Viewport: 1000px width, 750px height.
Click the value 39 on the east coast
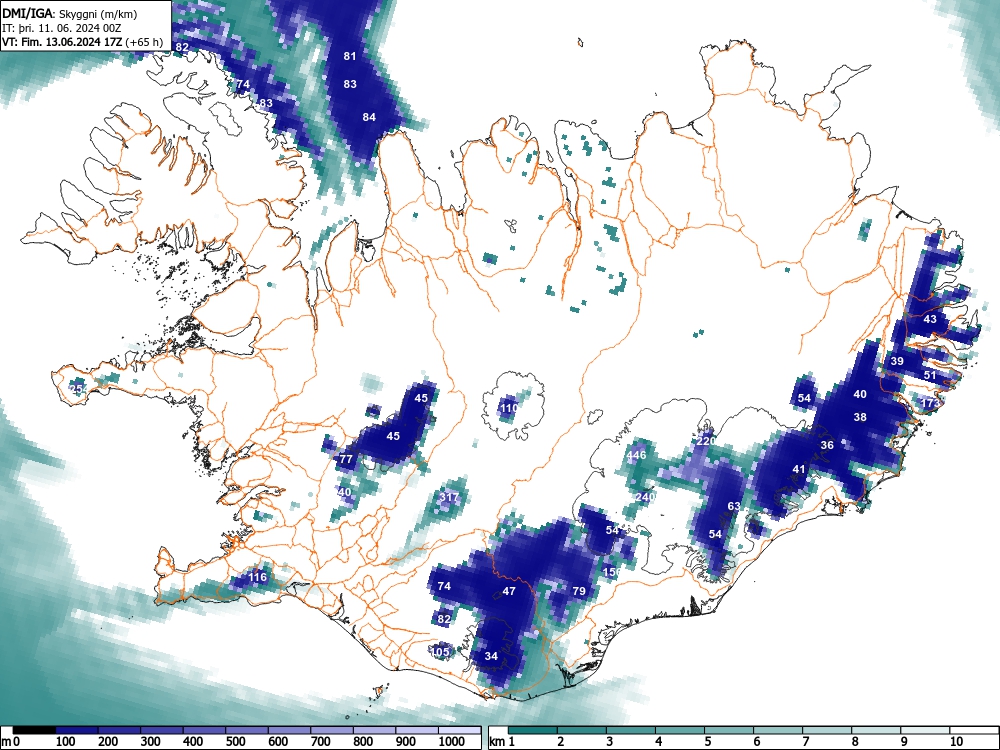point(897,360)
